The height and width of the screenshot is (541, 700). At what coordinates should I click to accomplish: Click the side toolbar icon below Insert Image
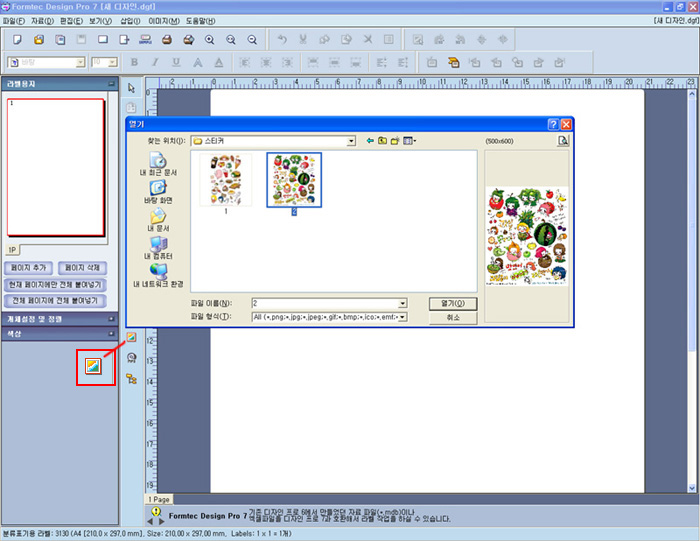click(x=131, y=358)
